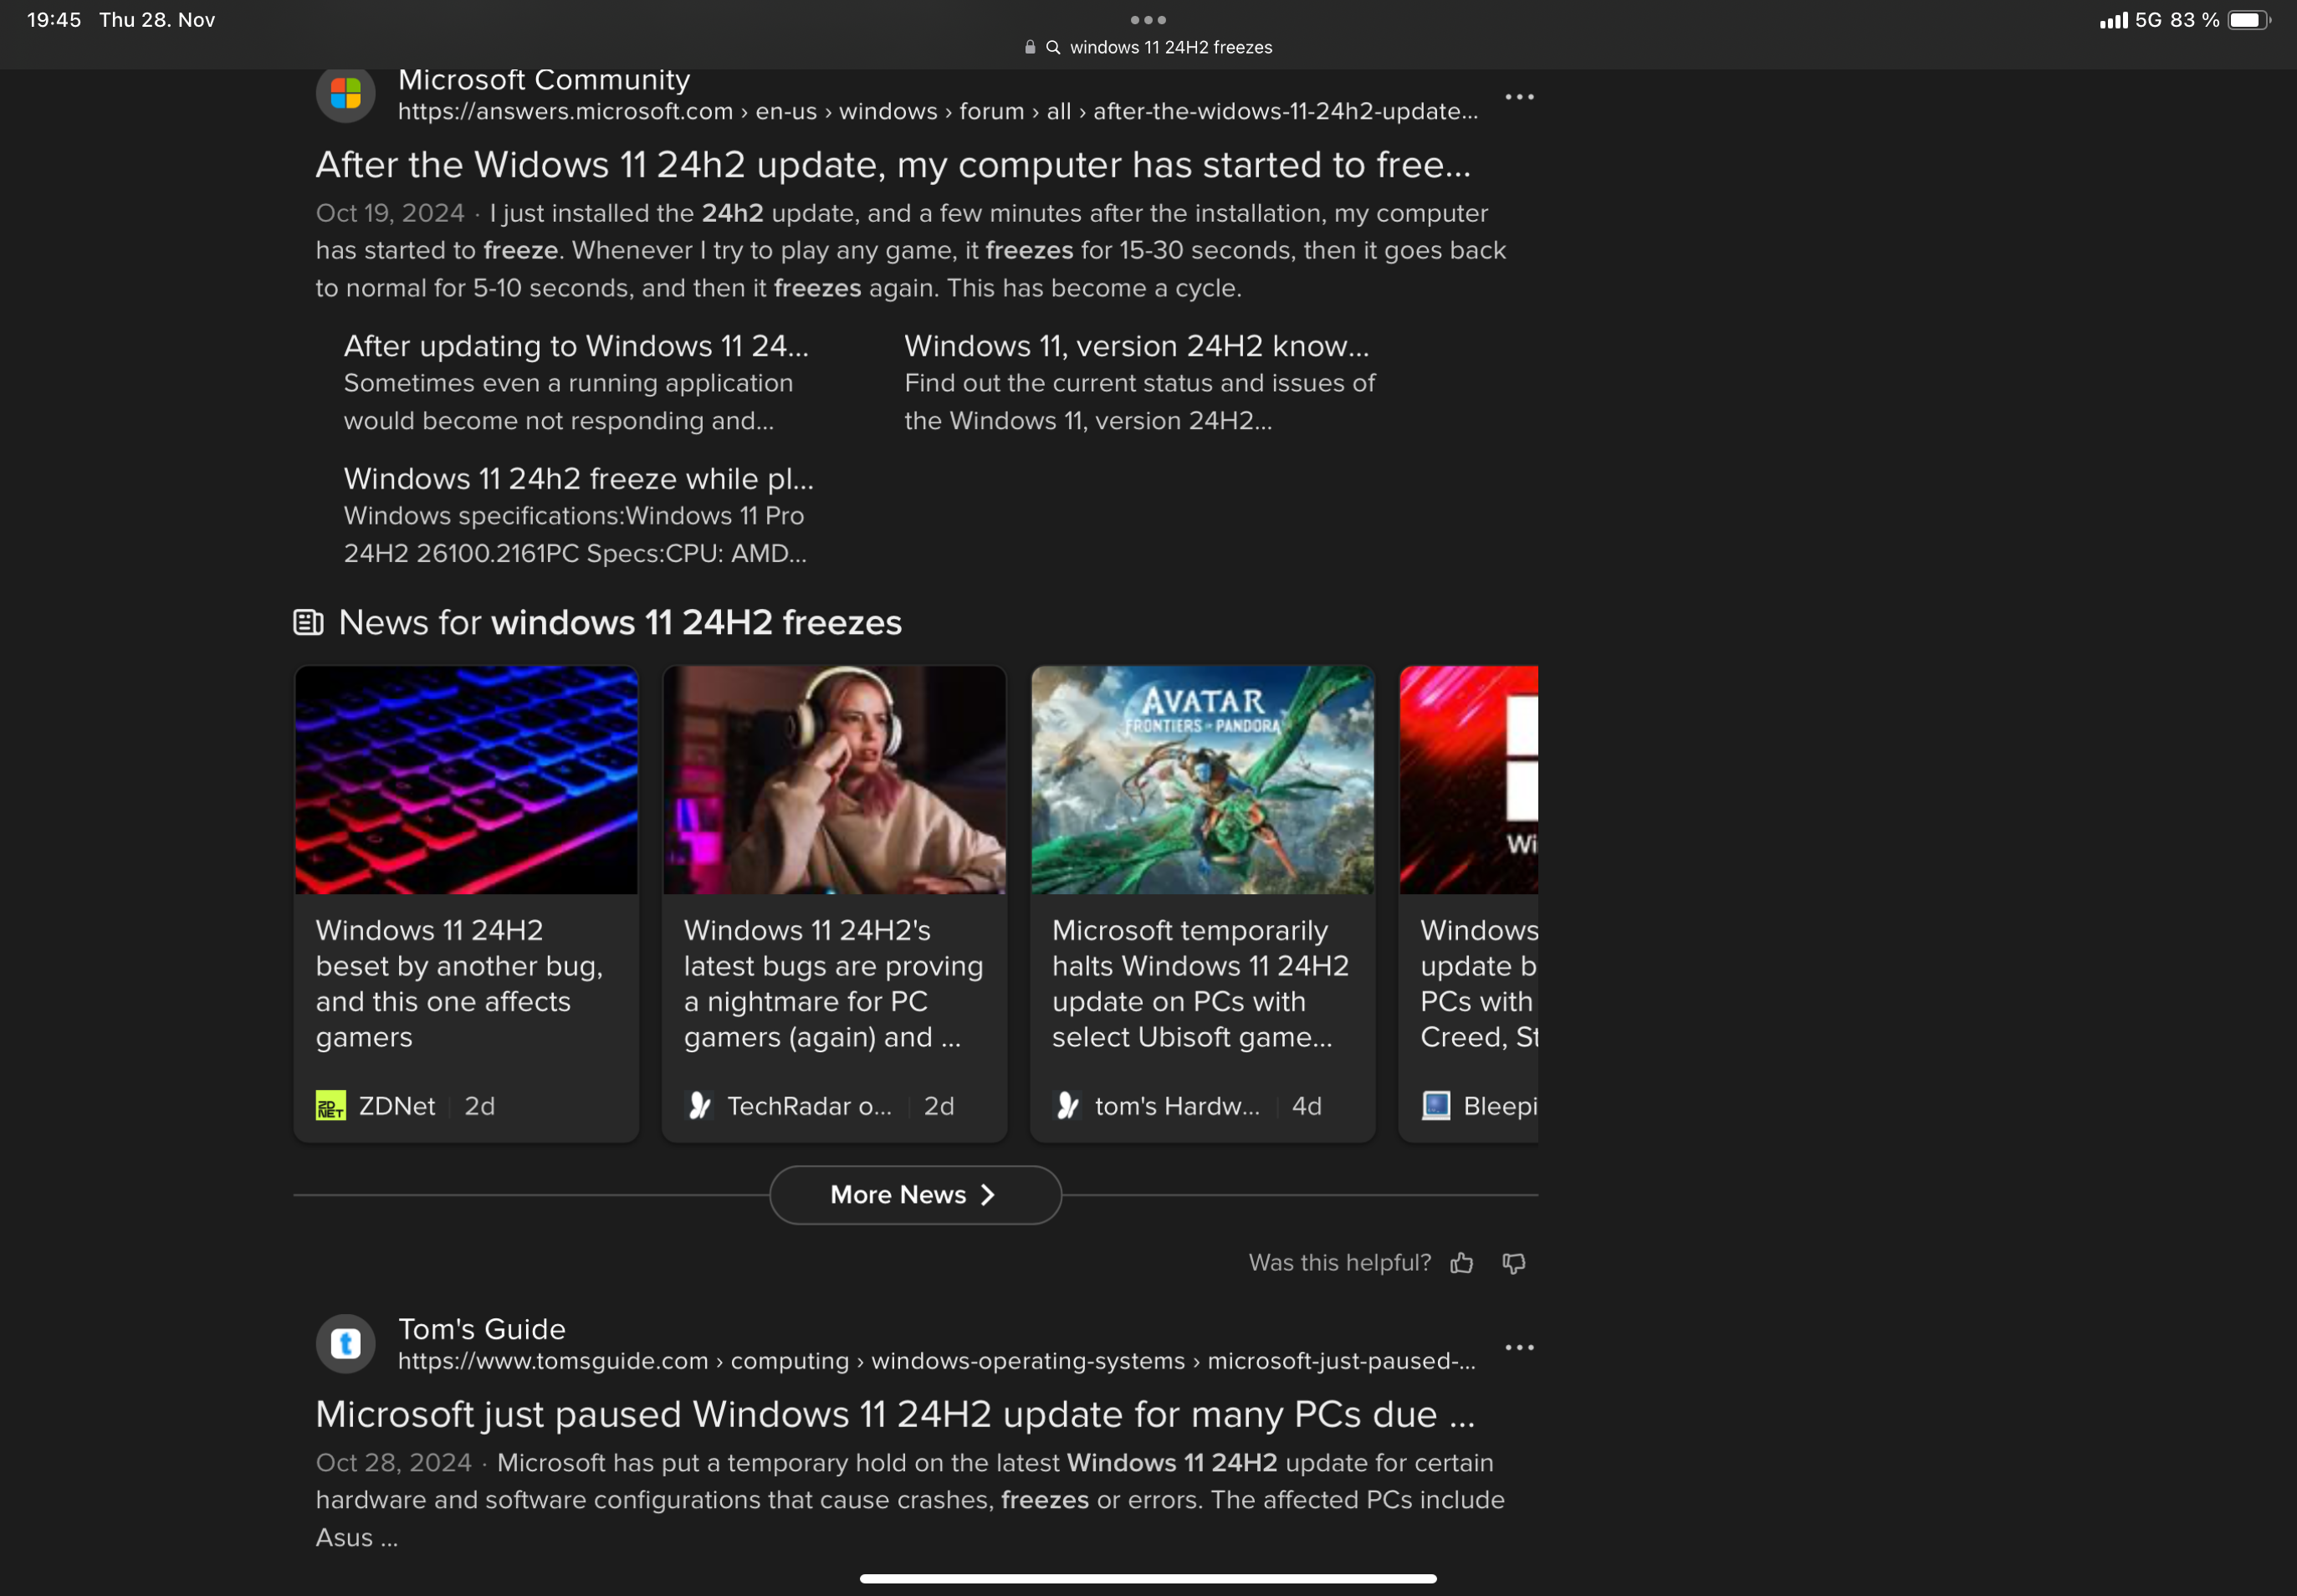The height and width of the screenshot is (1596, 2297).
Task: Open 'Microsoft just paused Windows 11 24H2' result
Action: pyautogui.click(x=895, y=1415)
